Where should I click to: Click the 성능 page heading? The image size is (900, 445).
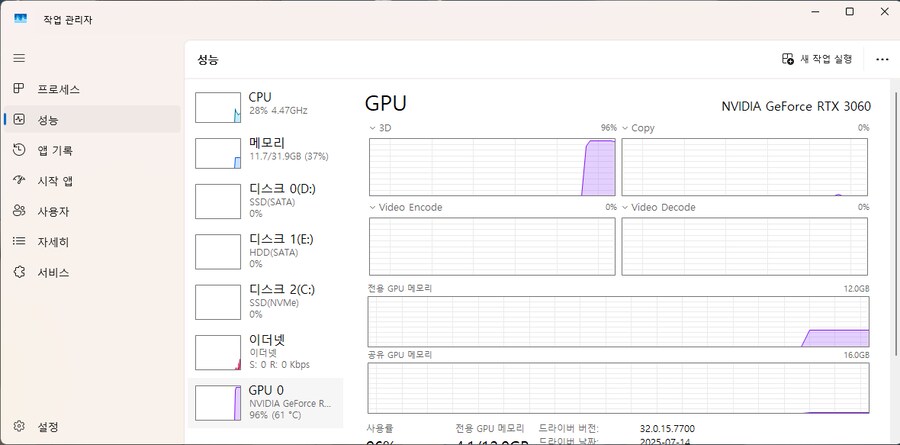click(x=208, y=60)
